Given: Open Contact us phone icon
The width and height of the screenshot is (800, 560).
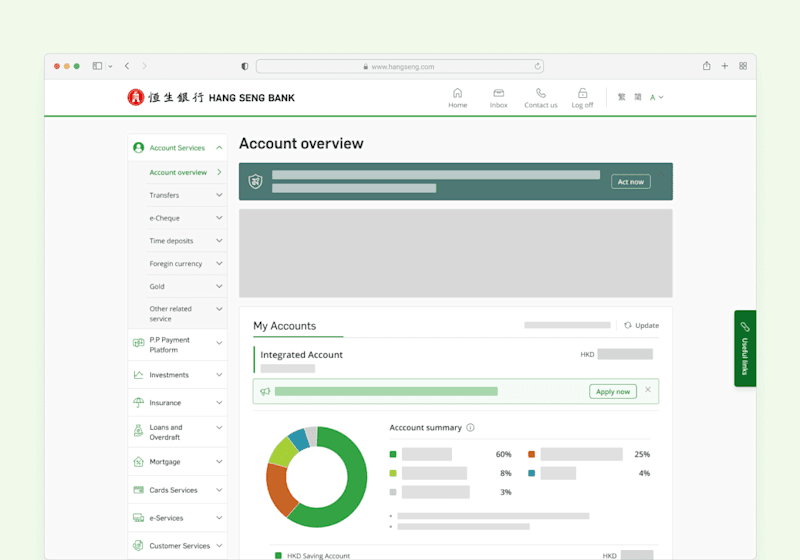Looking at the screenshot, I should coord(541,93).
